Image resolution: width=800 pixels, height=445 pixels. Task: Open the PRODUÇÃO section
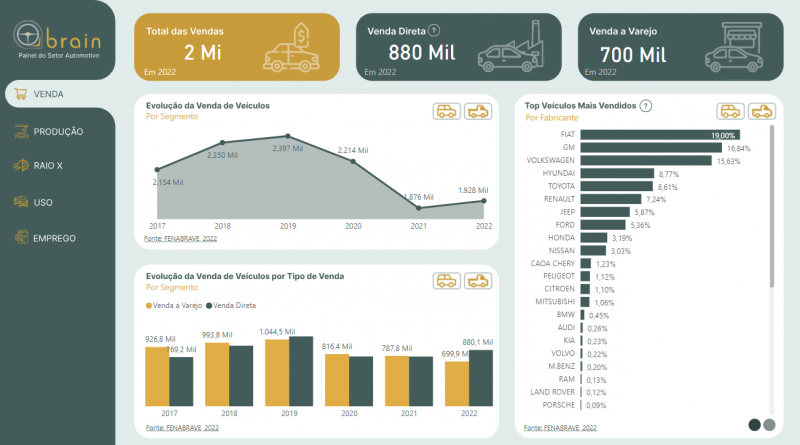(x=58, y=132)
